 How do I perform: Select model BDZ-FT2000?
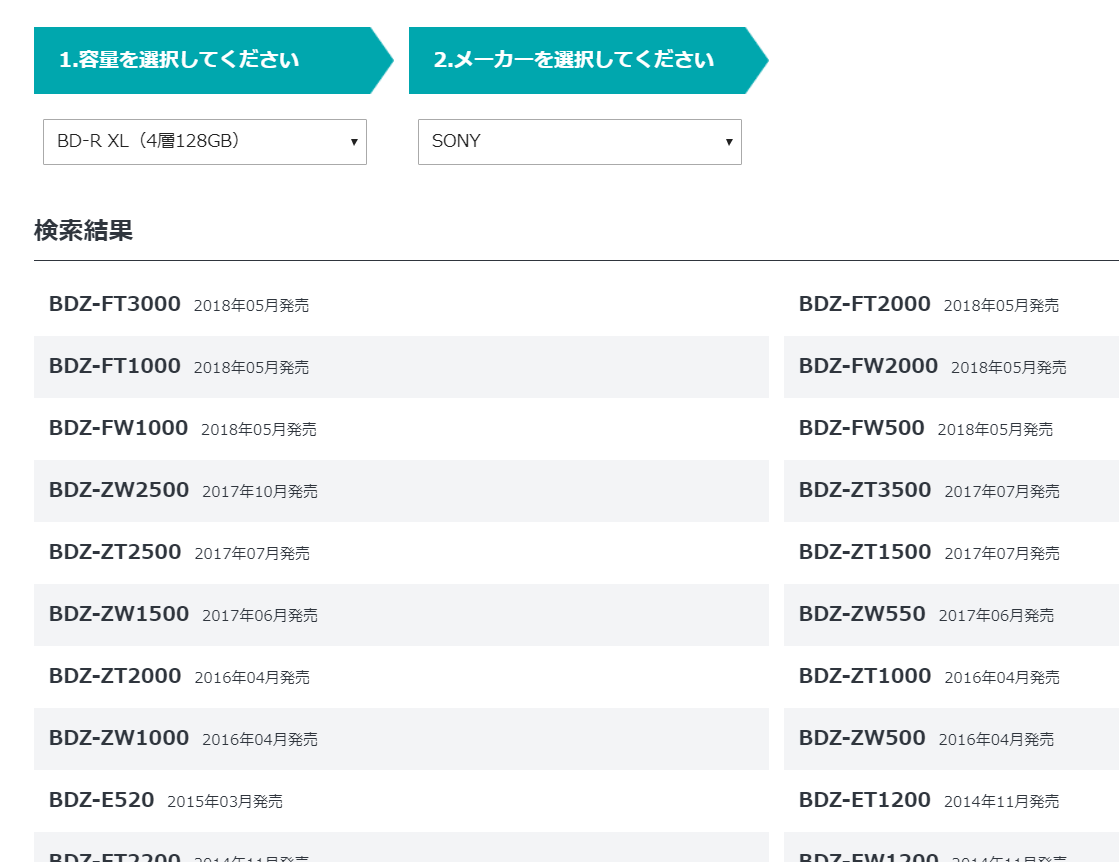[x=864, y=304]
